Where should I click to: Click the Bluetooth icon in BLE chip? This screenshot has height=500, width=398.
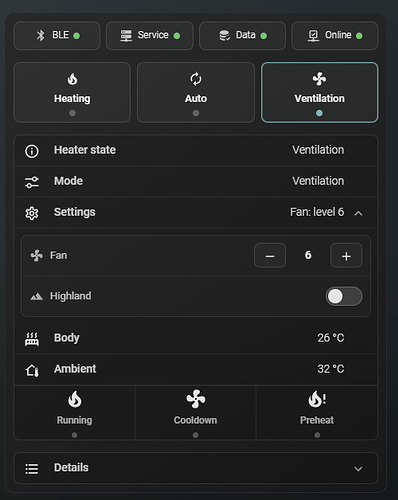(40, 35)
